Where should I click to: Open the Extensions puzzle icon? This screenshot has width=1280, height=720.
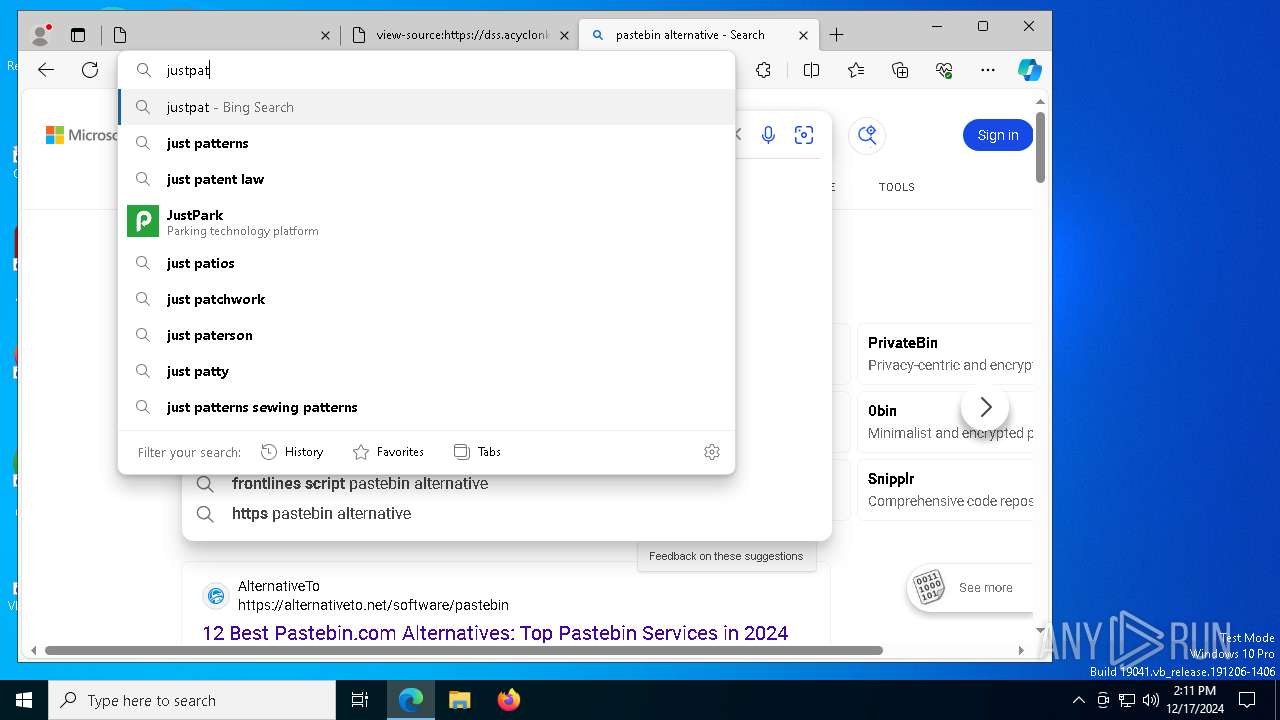point(764,70)
